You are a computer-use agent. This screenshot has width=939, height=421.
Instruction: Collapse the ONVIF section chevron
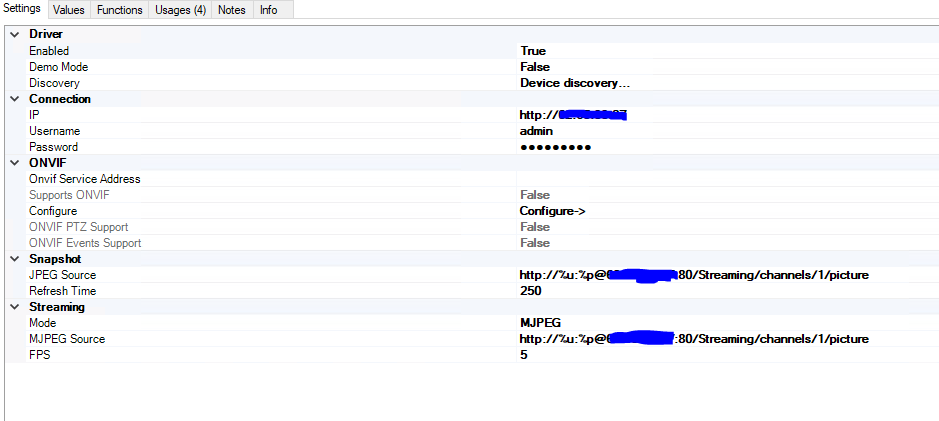(x=14, y=163)
